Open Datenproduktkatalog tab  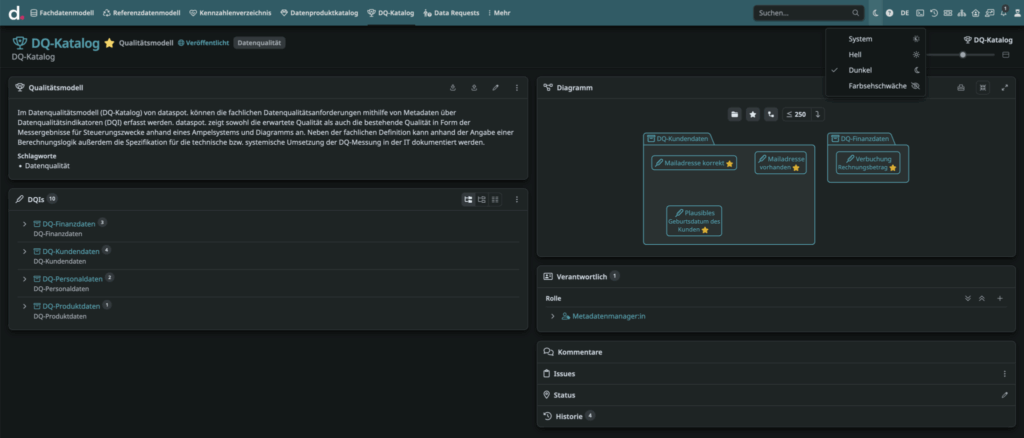(x=319, y=12)
